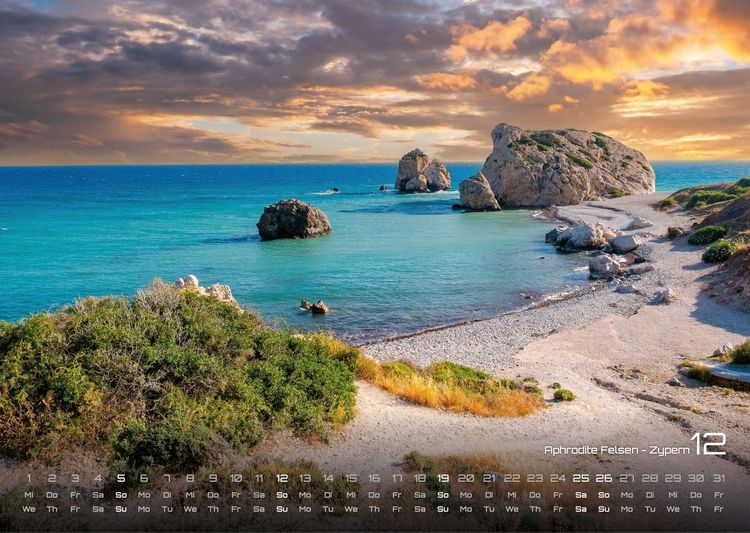Select the Aphrodite Felsen - Zypern caption

(617, 450)
